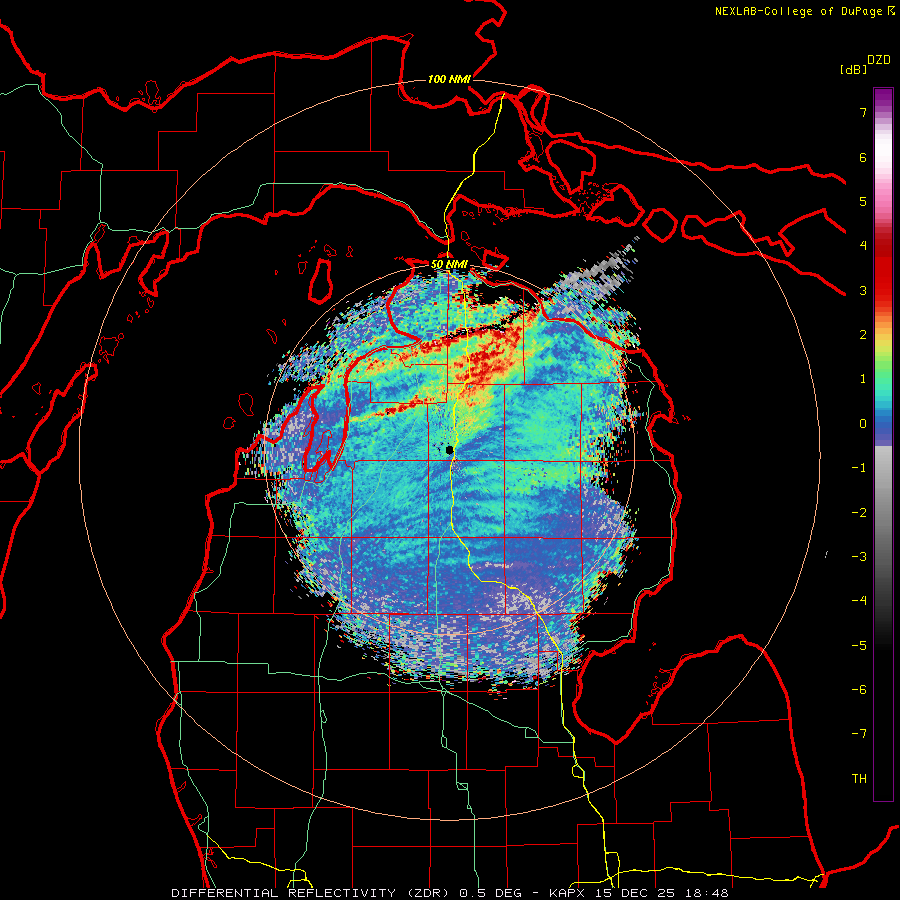Click the -5 scale value
900x900 pixels.
click(859, 645)
